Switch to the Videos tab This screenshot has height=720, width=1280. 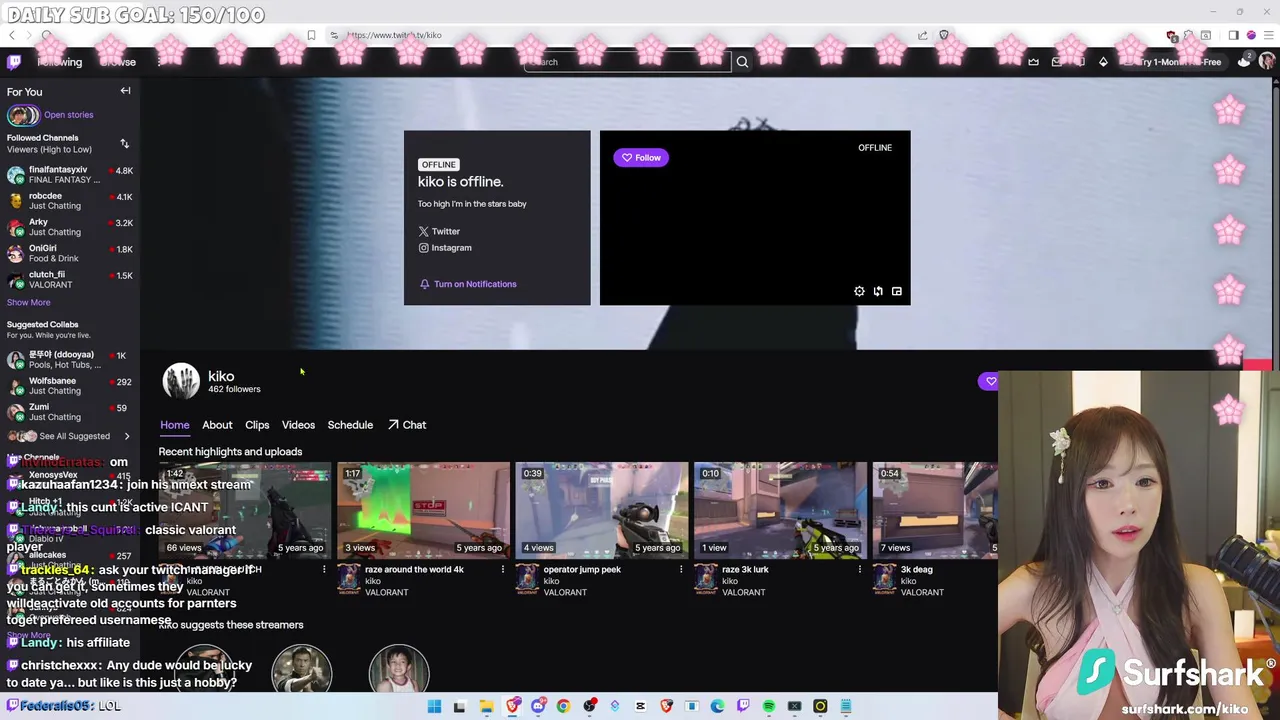pyautogui.click(x=298, y=425)
